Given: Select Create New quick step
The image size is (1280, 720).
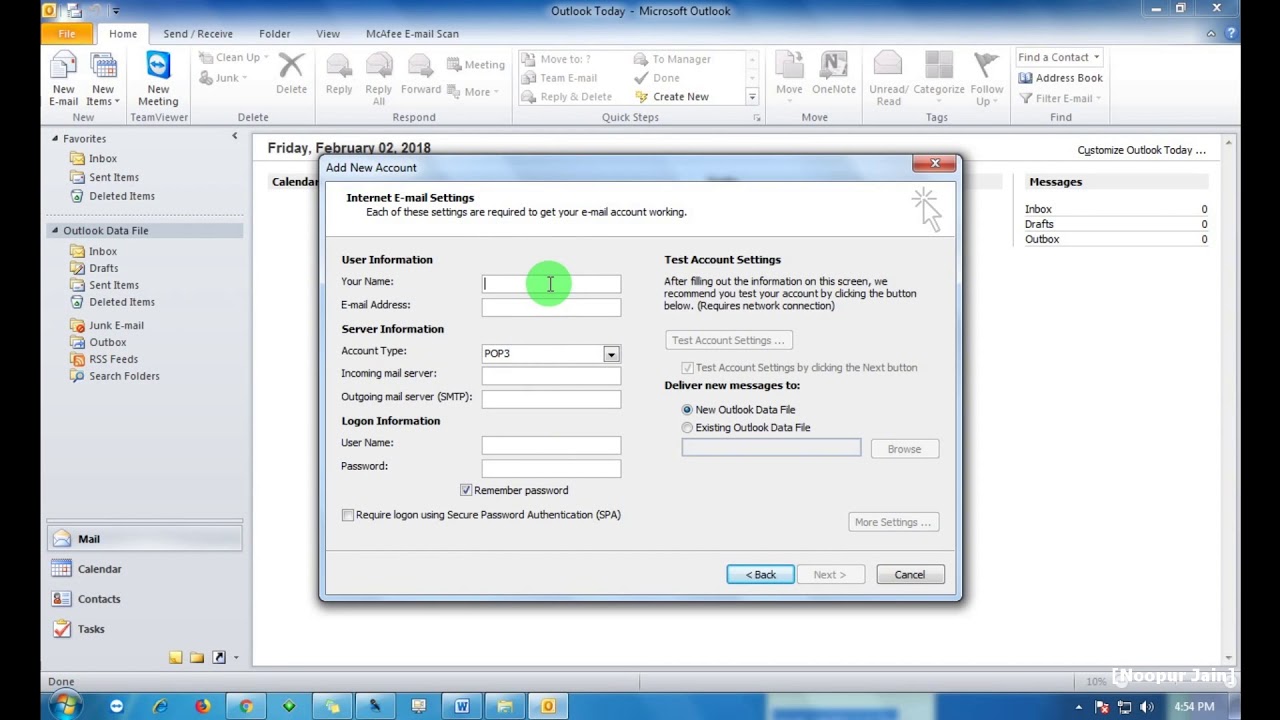Looking at the screenshot, I should [x=672, y=97].
